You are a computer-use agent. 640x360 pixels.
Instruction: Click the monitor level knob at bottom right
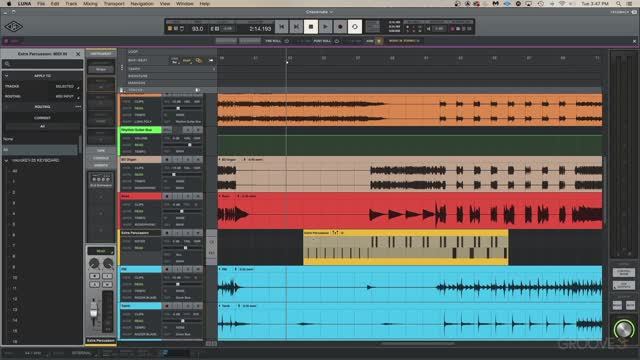click(x=623, y=329)
